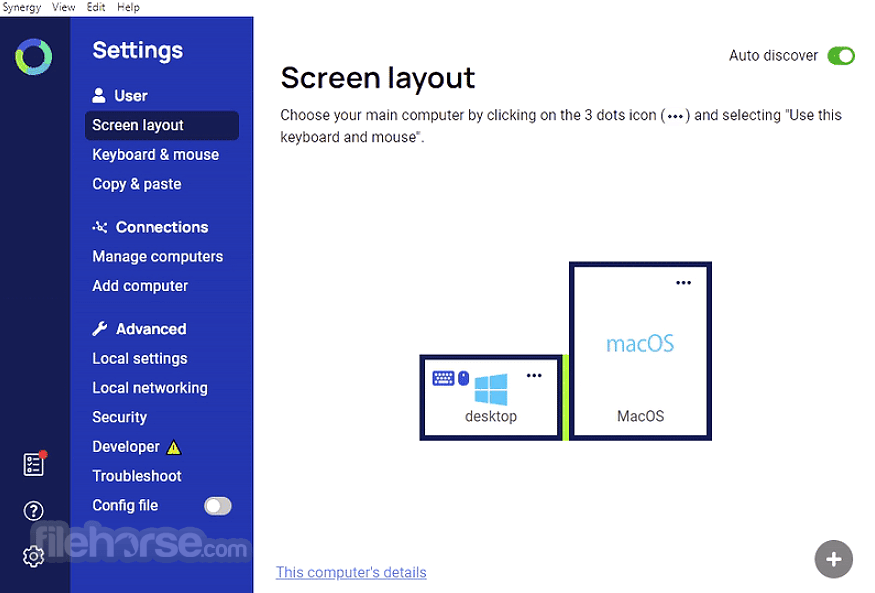Click the keyboard icon on desktop tile
Screen dimensions: 875x593
443,378
